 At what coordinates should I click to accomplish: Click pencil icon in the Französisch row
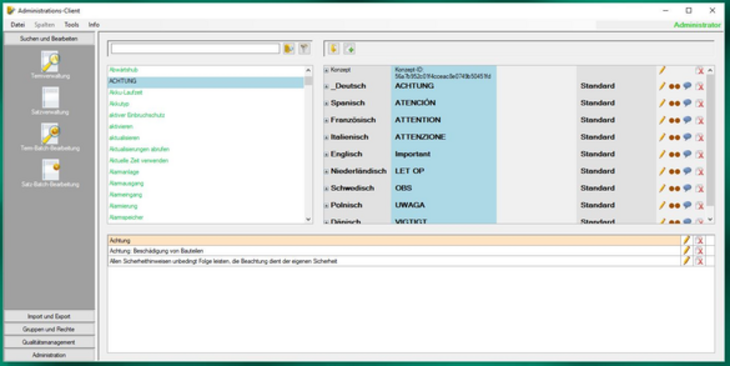click(x=662, y=120)
